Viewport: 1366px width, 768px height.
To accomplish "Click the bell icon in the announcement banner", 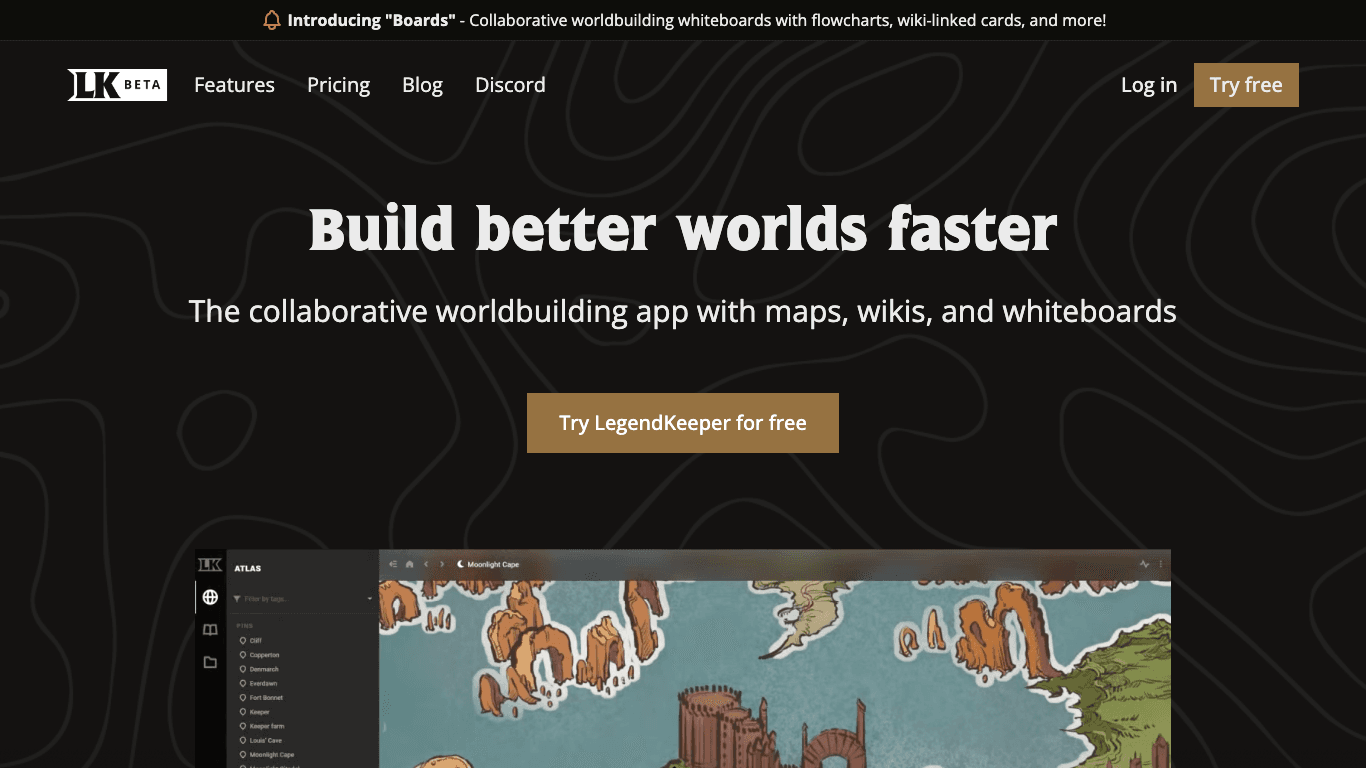I will 272,20.
